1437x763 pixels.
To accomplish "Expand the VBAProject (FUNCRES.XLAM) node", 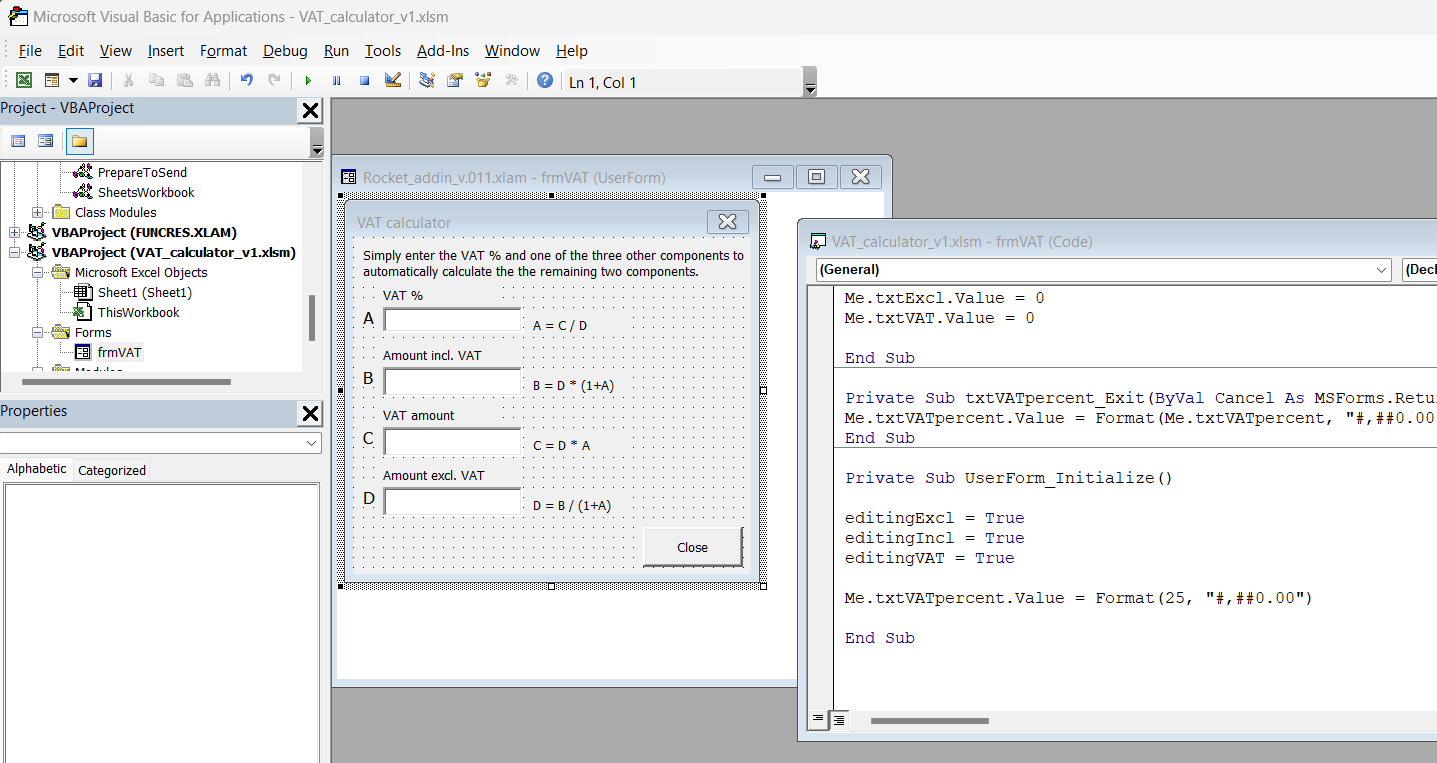I will [15, 233].
